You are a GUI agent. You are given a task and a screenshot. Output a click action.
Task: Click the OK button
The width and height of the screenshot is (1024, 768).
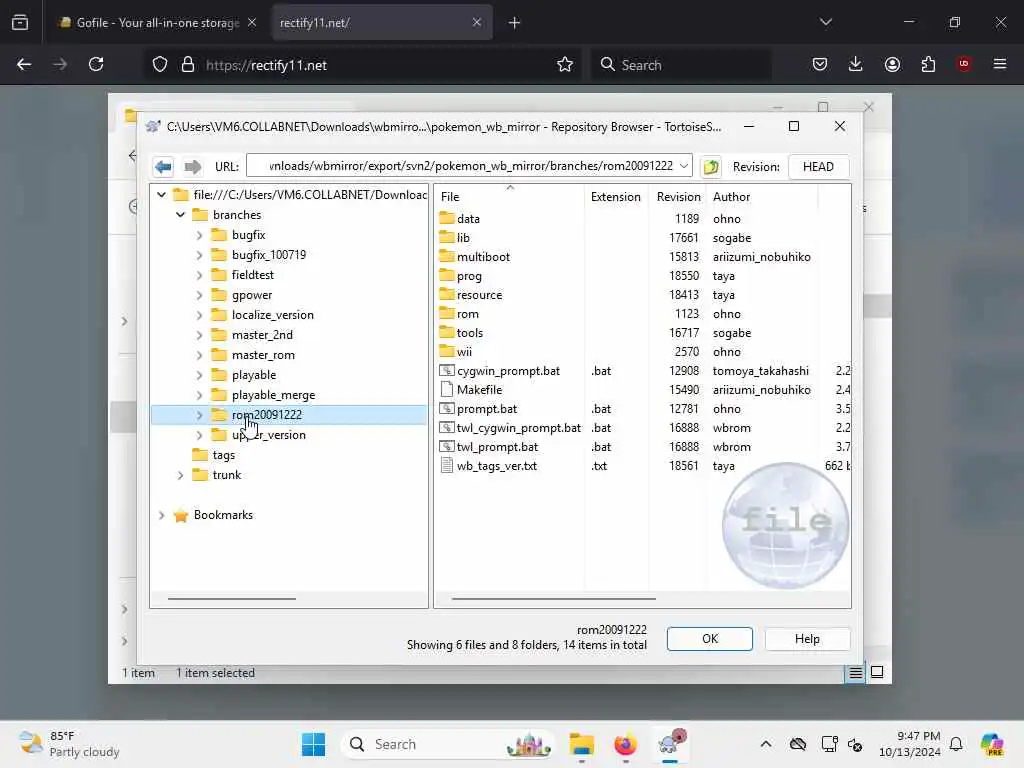click(710, 639)
